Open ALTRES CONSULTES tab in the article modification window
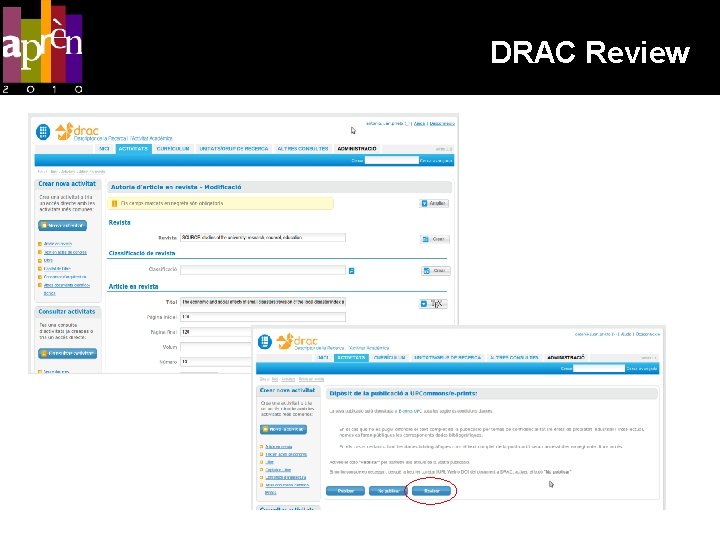This screenshot has height=540, width=720. pos(303,149)
